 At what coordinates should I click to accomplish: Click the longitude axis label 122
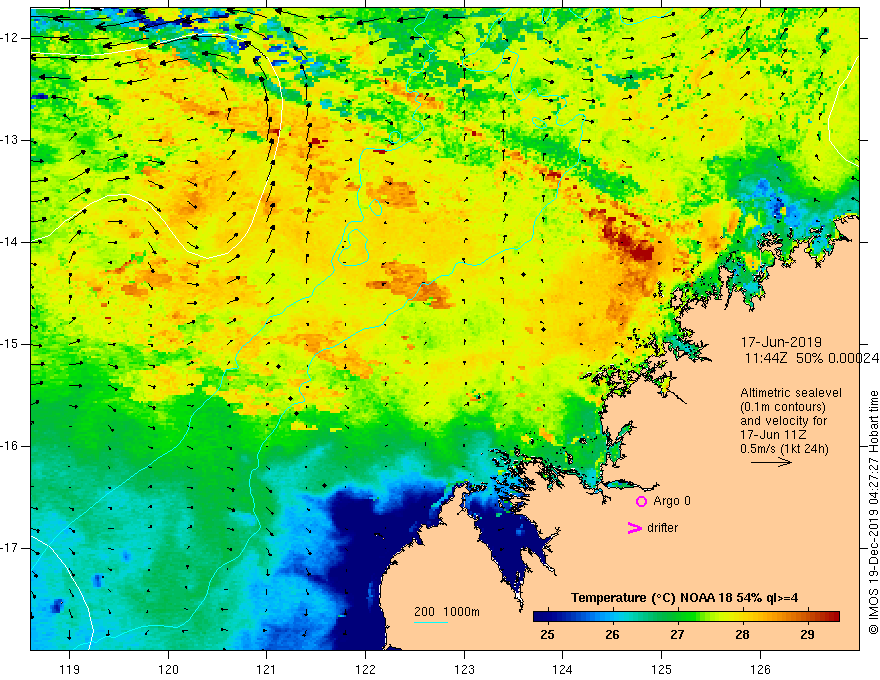(x=365, y=669)
